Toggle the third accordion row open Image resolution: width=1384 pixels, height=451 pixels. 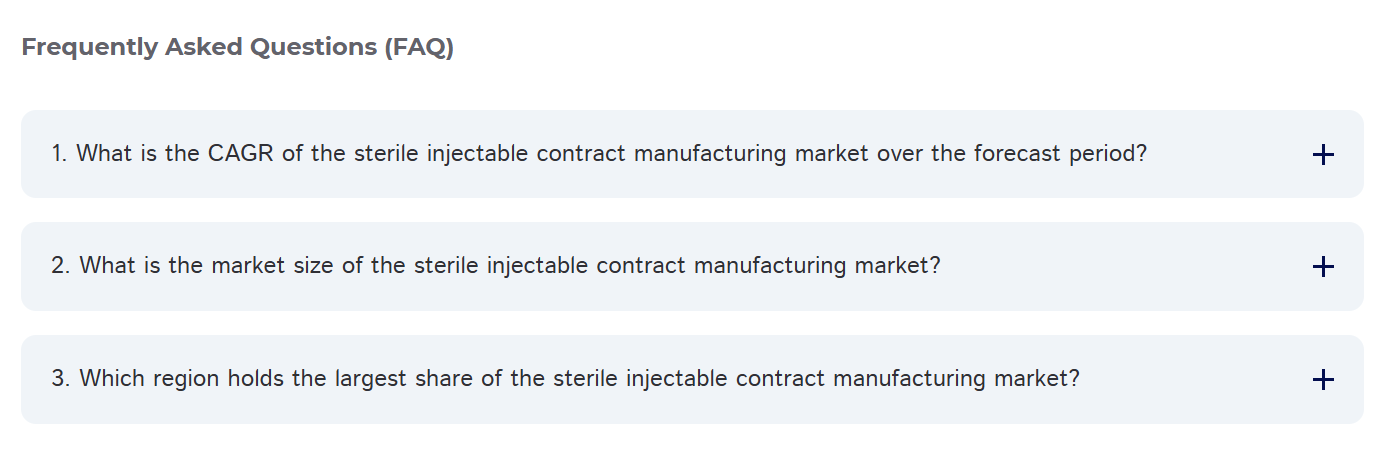point(692,379)
